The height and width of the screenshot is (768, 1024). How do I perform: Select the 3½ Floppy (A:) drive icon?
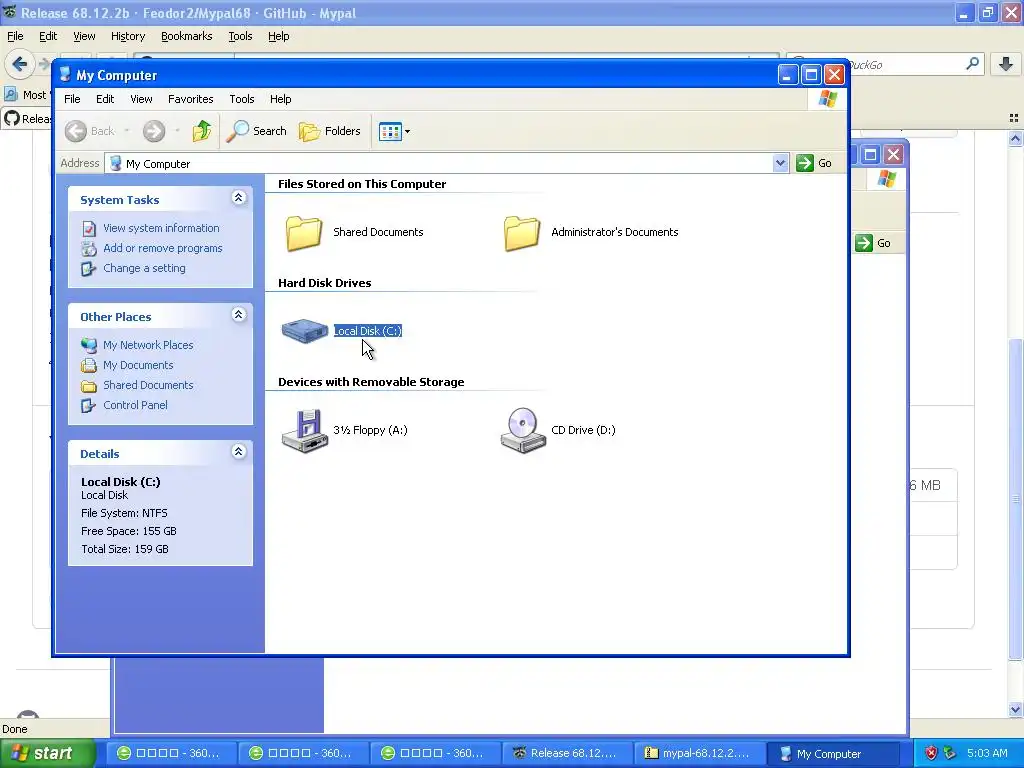[x=304, y=430]
